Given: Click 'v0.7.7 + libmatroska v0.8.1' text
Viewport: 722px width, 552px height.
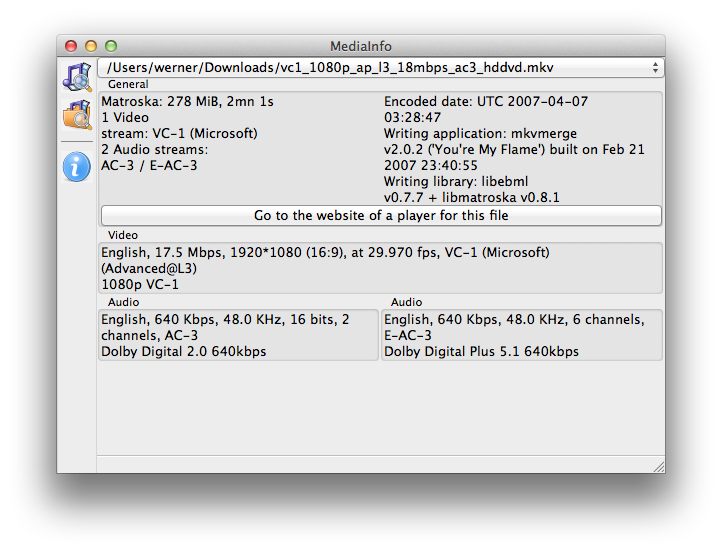Looking at the screenshot, I should [x=472, y=198].
